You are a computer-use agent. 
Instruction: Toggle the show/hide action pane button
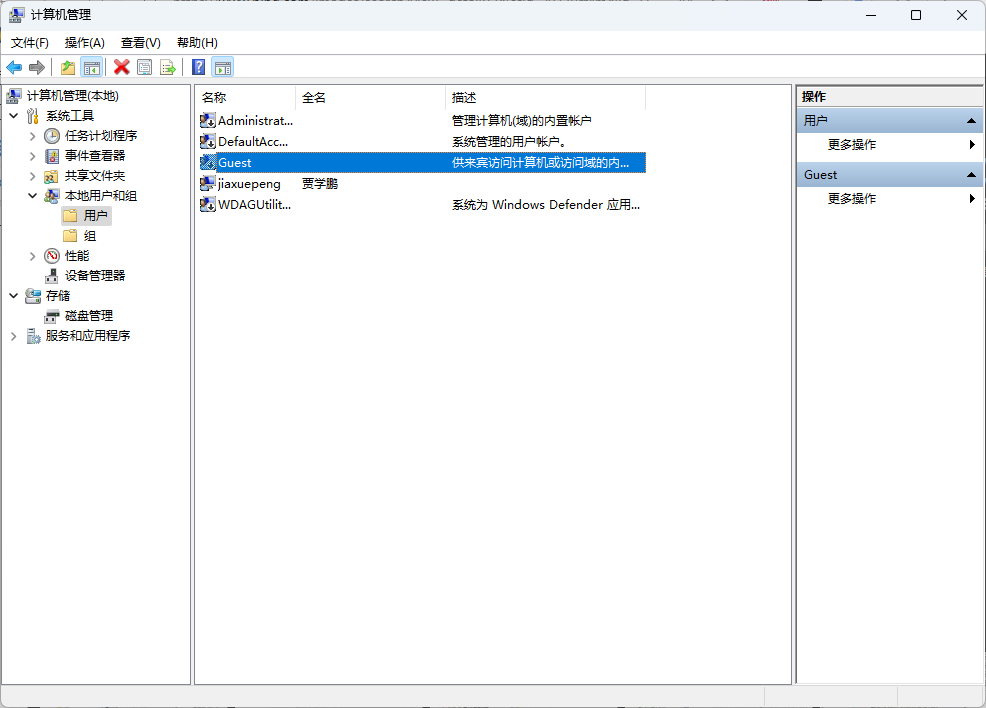(x=223, y=67)
